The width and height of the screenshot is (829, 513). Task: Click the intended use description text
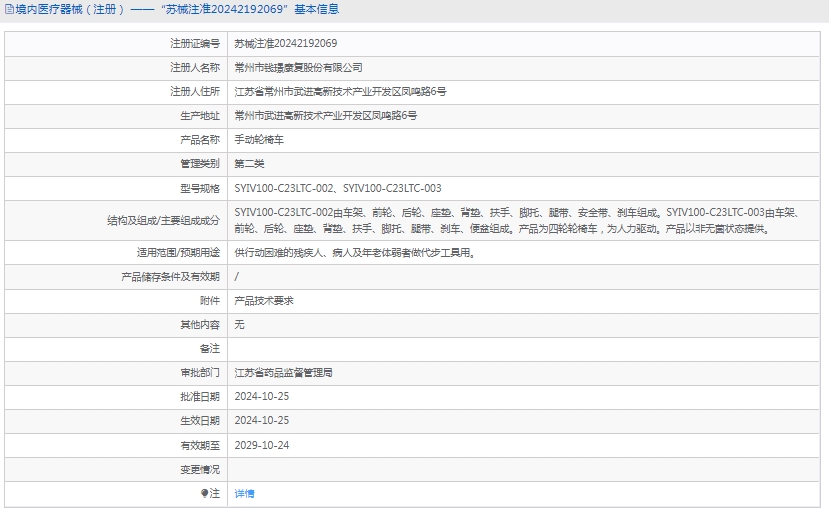[354, 253]
